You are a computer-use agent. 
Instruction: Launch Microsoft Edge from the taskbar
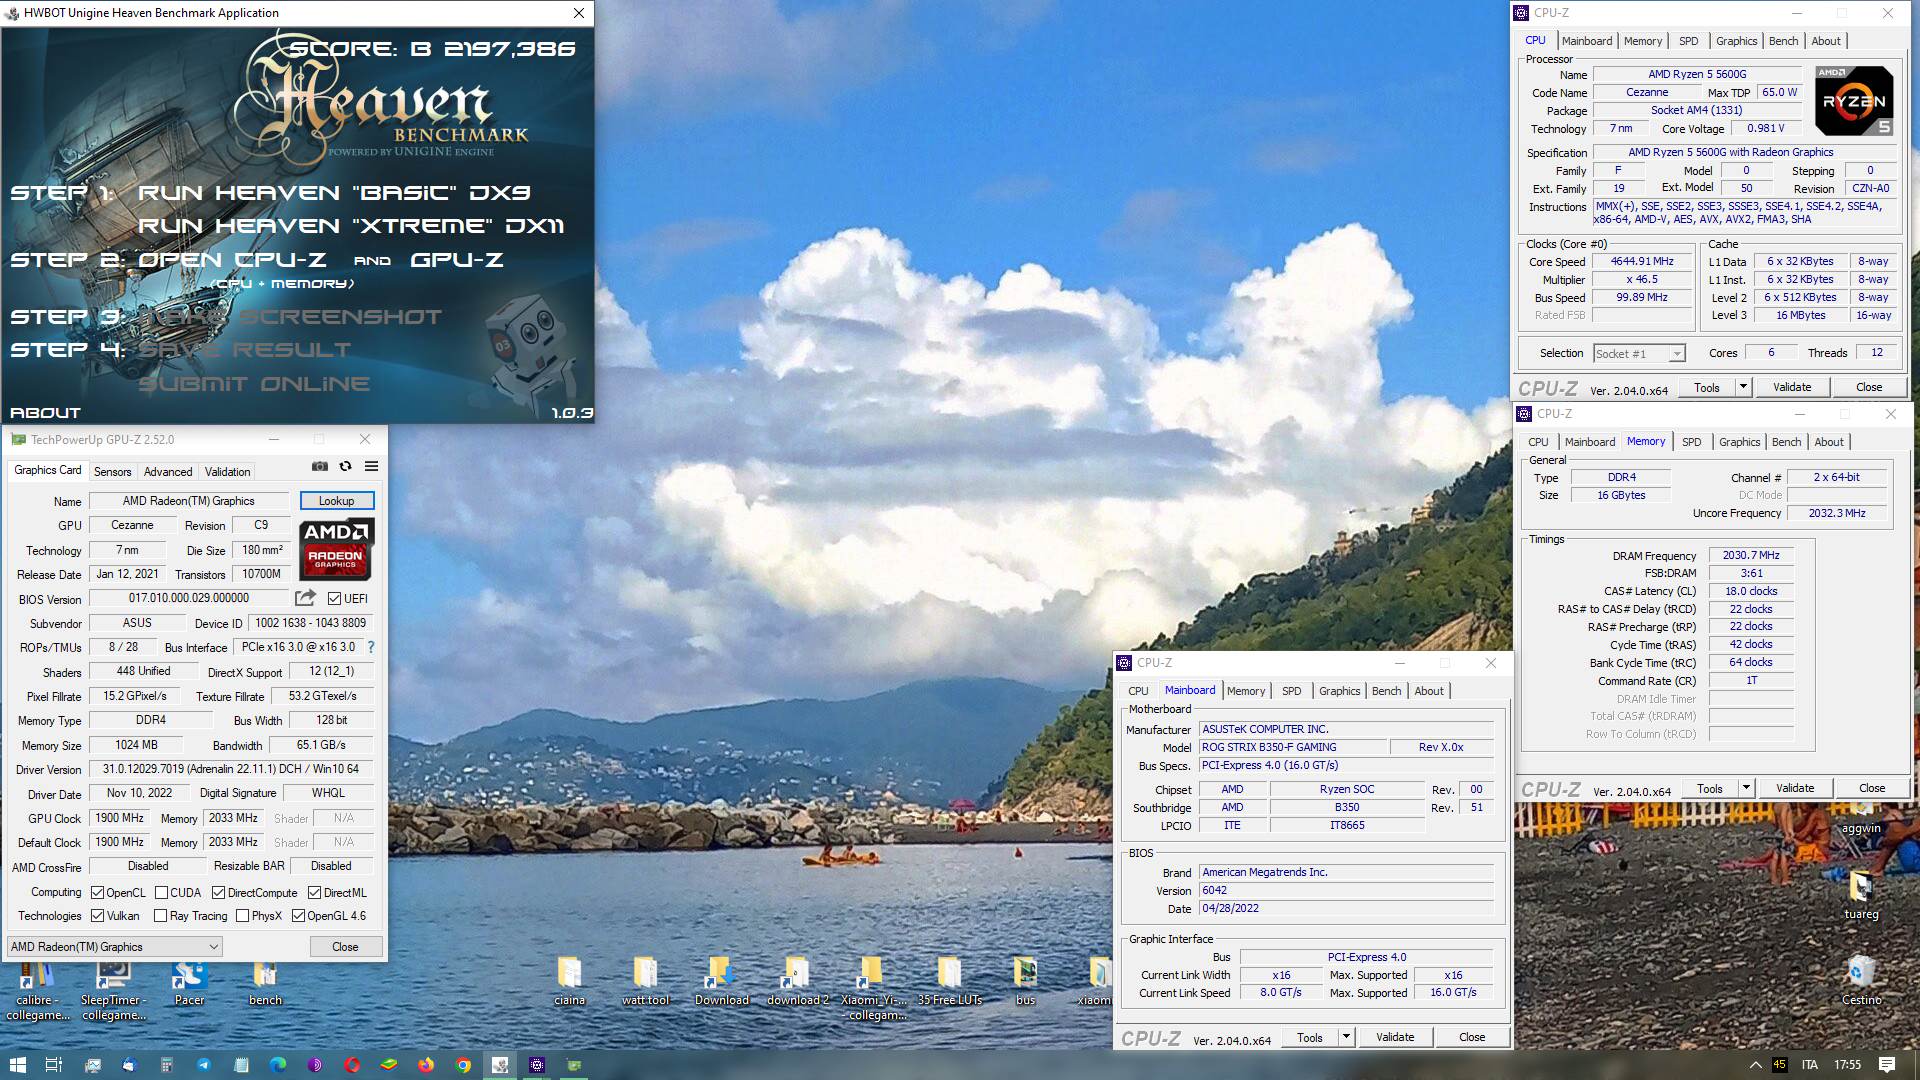[277, 1065]
